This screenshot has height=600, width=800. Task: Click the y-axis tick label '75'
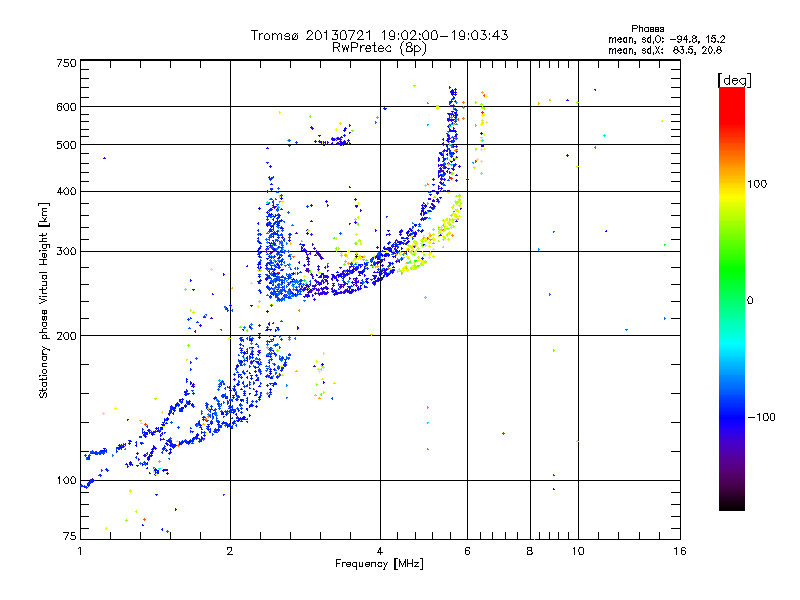[x=70, y=536]
